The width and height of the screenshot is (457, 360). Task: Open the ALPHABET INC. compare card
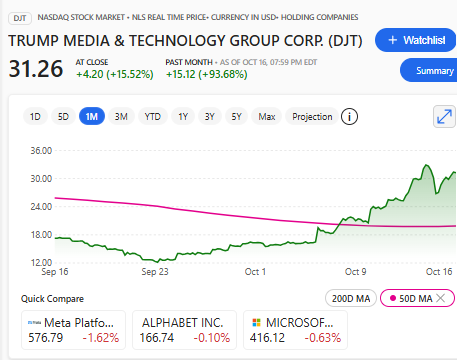click(x=184, y=330)
